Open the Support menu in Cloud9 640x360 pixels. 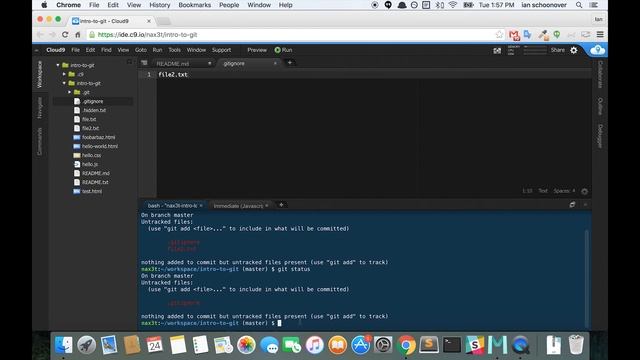pyautogui.click(x=221, y=50)
